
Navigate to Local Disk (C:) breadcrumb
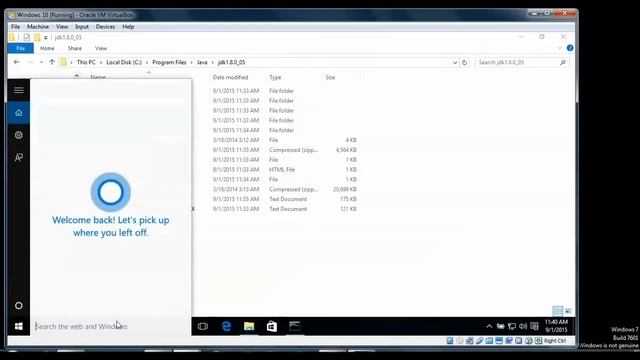[124, 62]
